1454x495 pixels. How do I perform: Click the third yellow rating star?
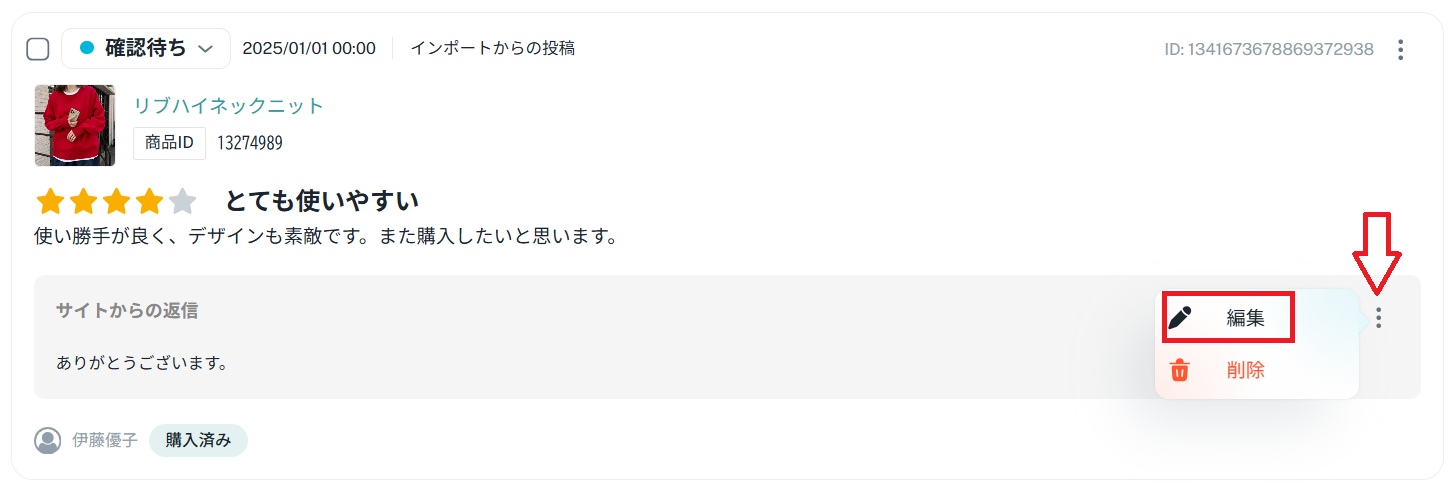[116, 202]
